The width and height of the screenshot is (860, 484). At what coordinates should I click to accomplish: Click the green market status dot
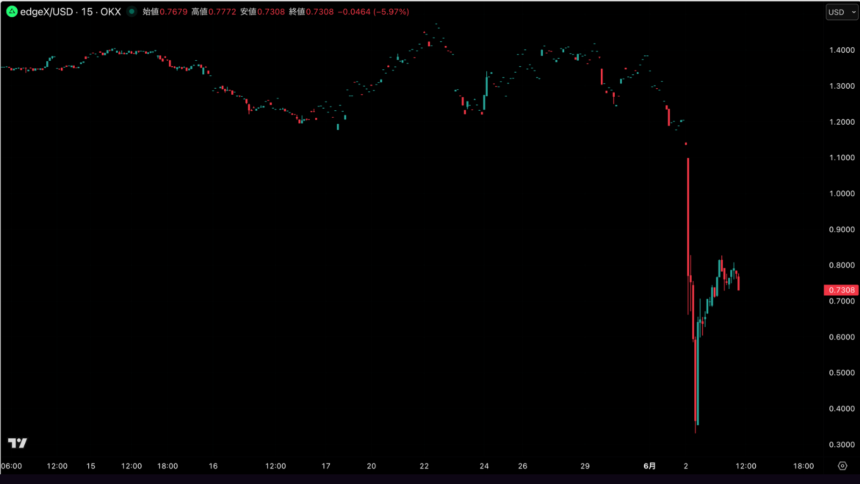(x=132, y=12)
